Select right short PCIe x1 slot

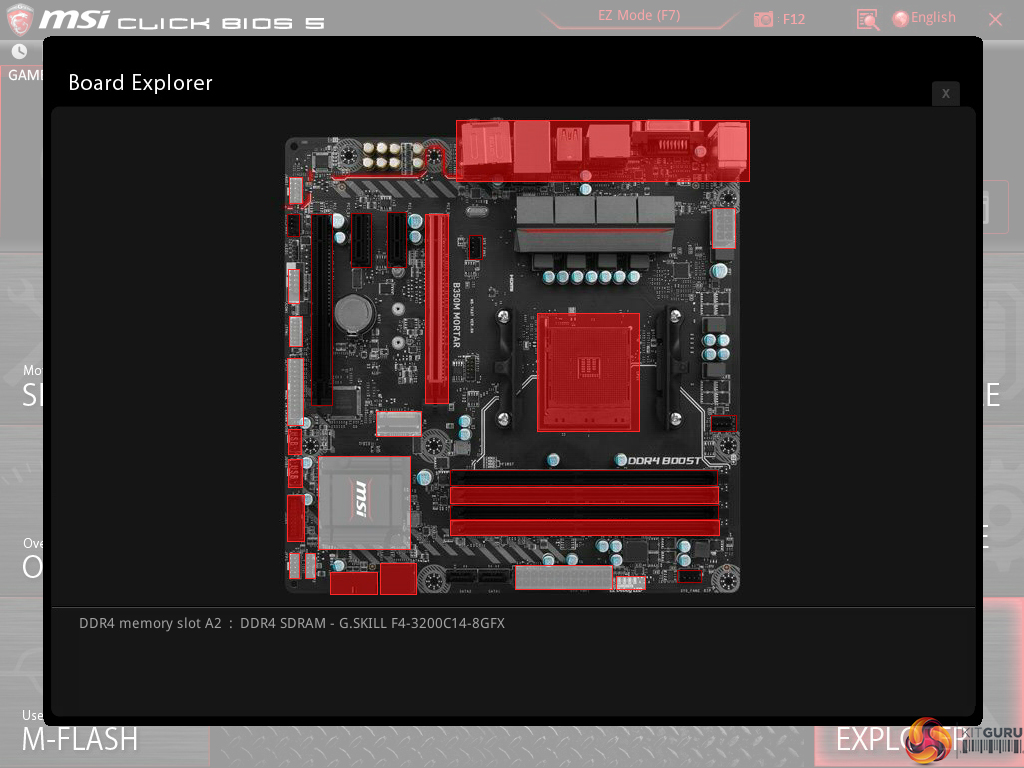point(396,240)
